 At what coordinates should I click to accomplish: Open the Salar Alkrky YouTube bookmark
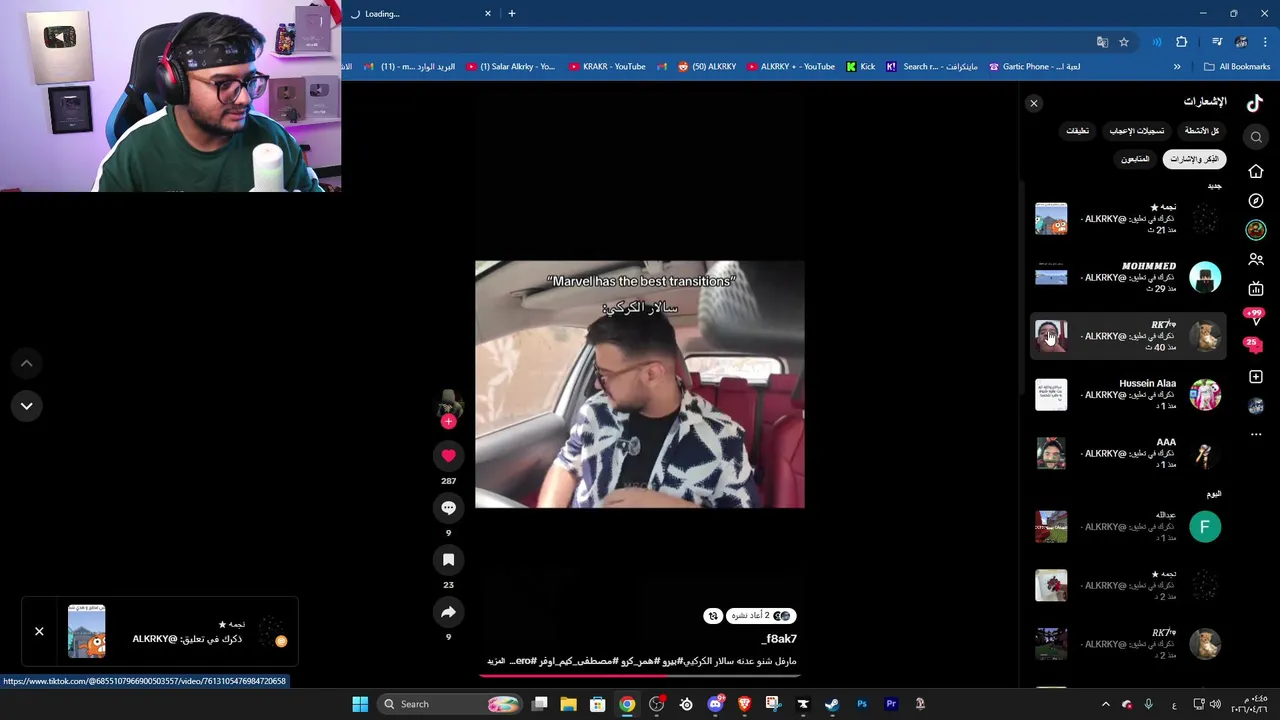click(x=510, y=66)
